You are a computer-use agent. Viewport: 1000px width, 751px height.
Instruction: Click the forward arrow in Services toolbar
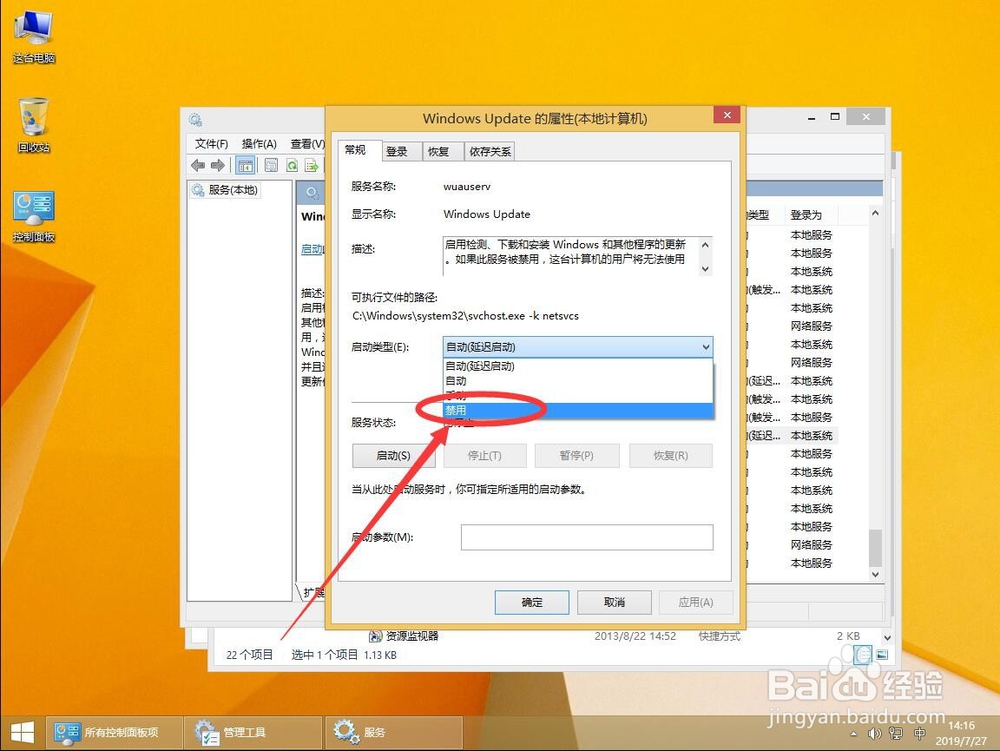point(218,166)
